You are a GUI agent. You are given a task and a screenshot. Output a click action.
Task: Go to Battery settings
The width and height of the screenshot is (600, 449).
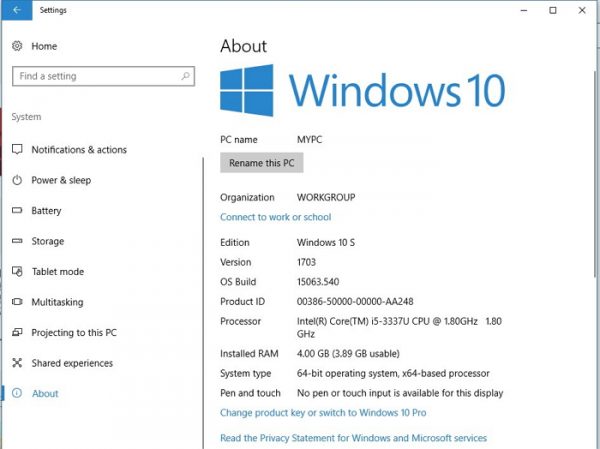(x=46, y=211)
